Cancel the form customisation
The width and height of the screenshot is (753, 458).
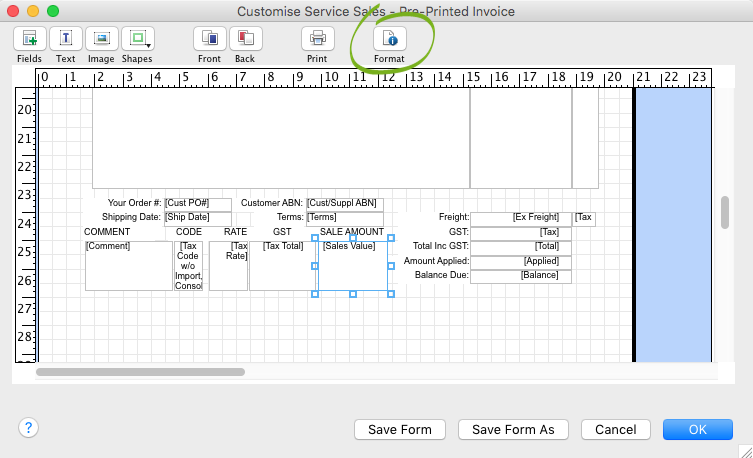pyautogui.click(x=615, y=429)
